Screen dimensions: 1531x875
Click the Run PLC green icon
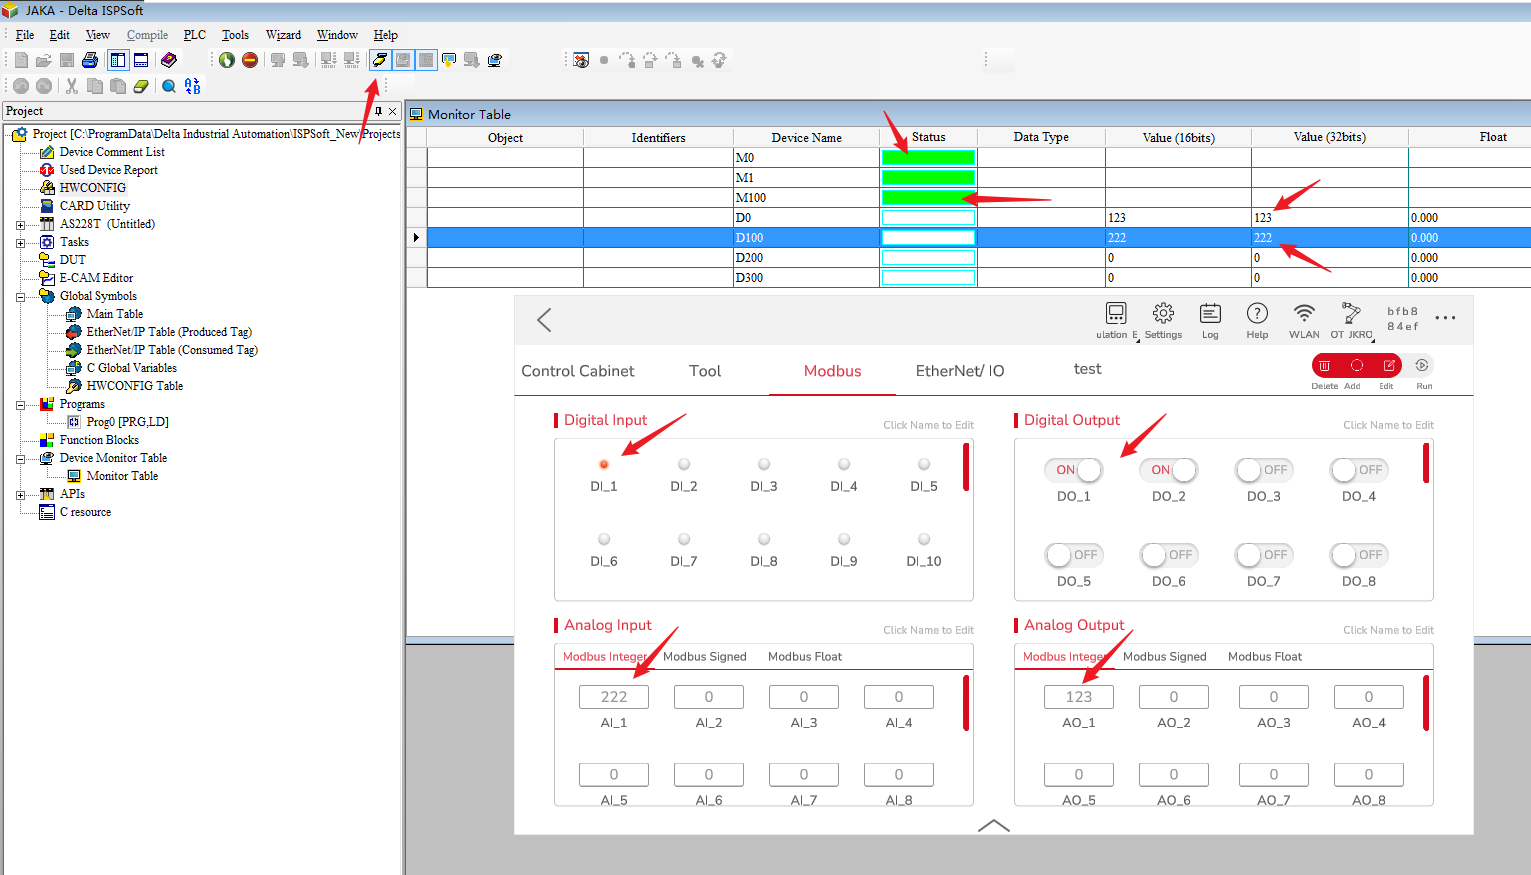(227, 60)
